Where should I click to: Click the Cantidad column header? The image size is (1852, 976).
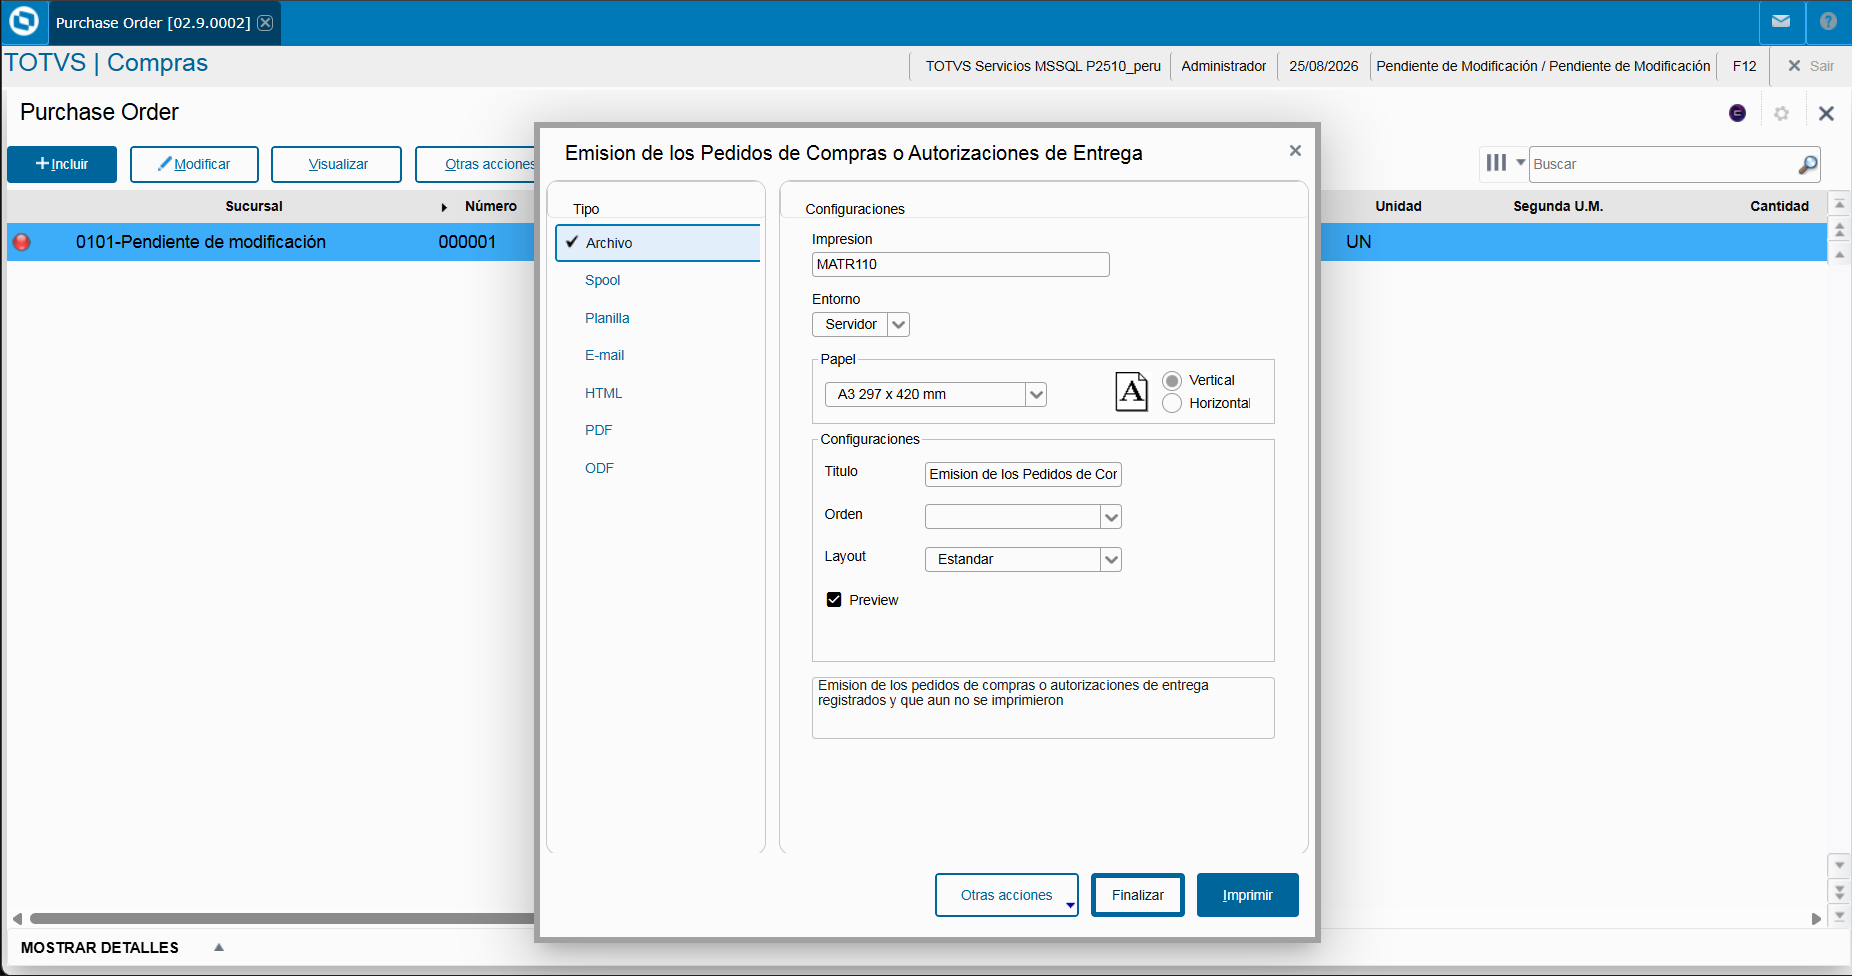1779,206
